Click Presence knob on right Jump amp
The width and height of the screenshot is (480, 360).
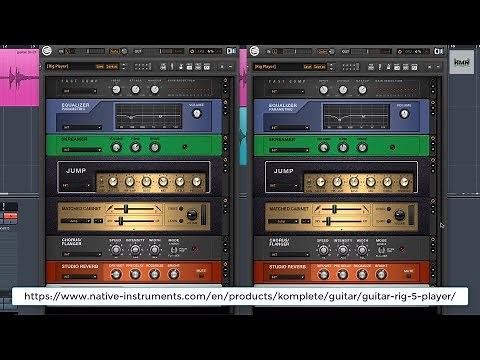point(404,182)
